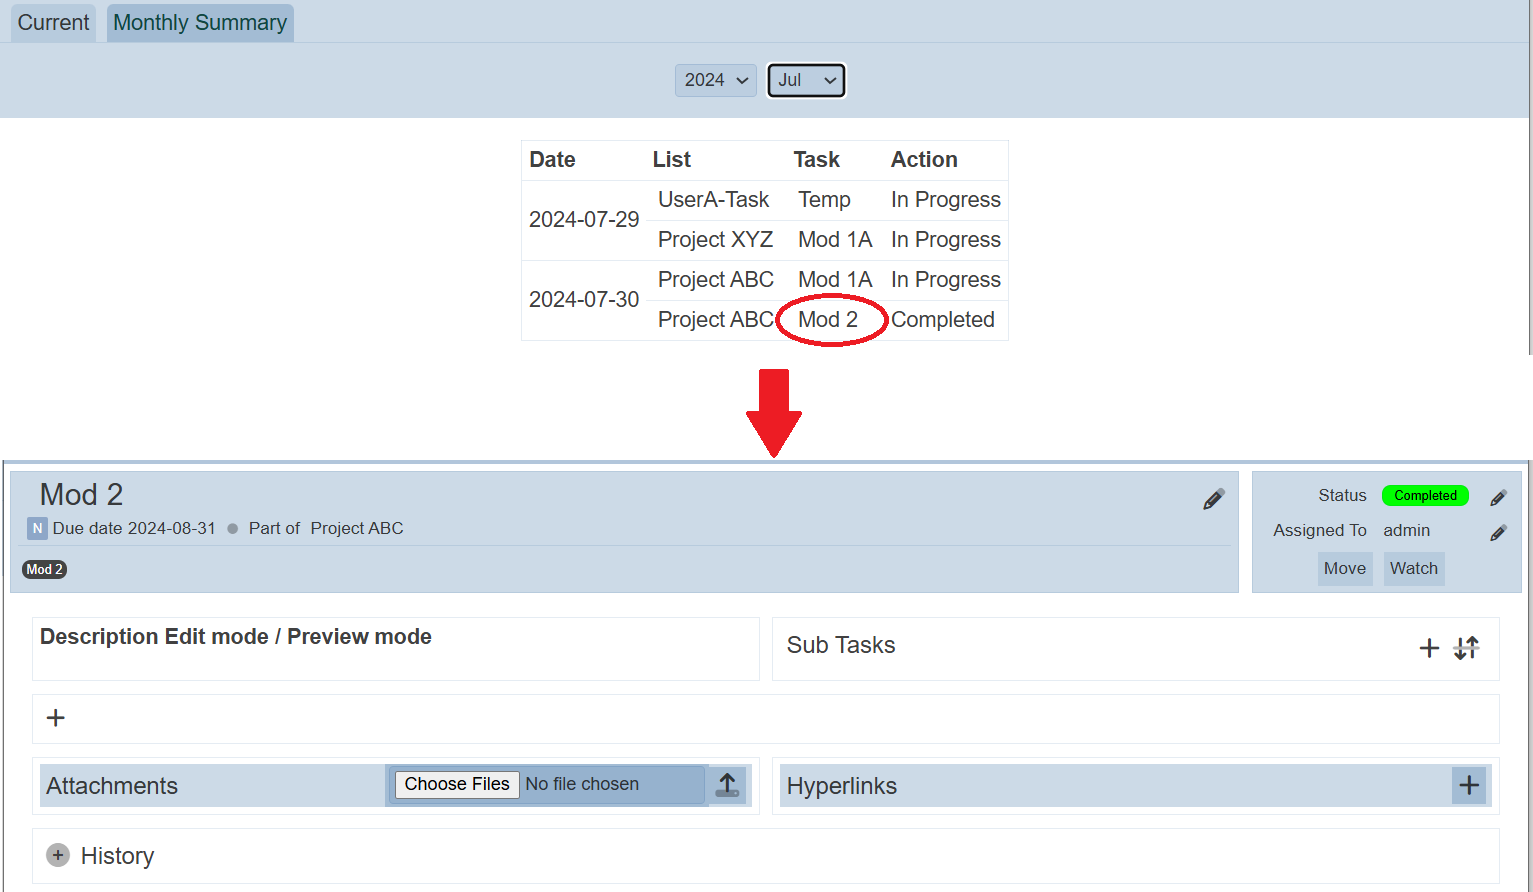Viewport: 1533px width, 892px height.
Task: Open the Jul month dropdown
Action: 806,80
